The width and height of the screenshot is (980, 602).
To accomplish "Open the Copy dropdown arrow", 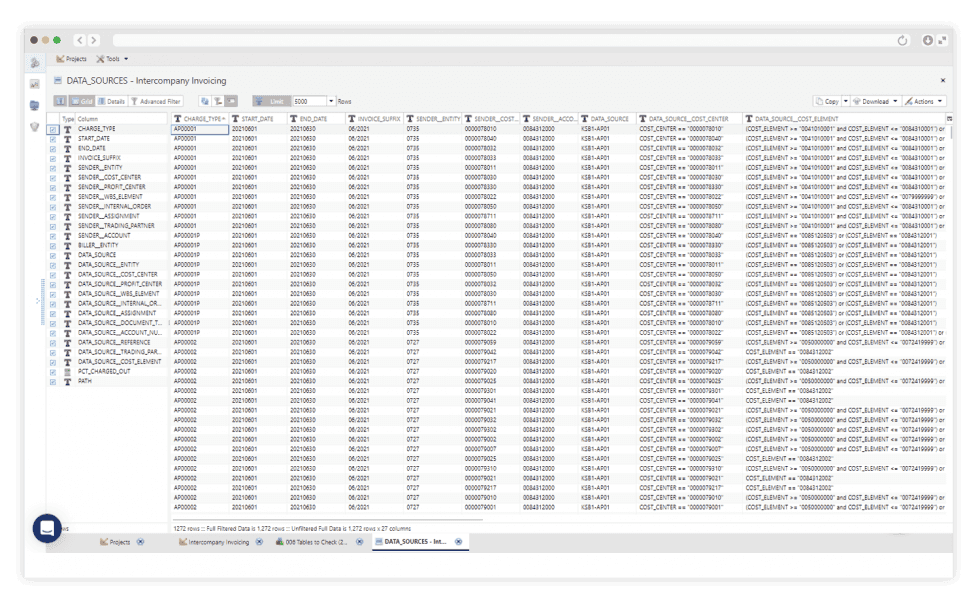I will coord(846,101).
